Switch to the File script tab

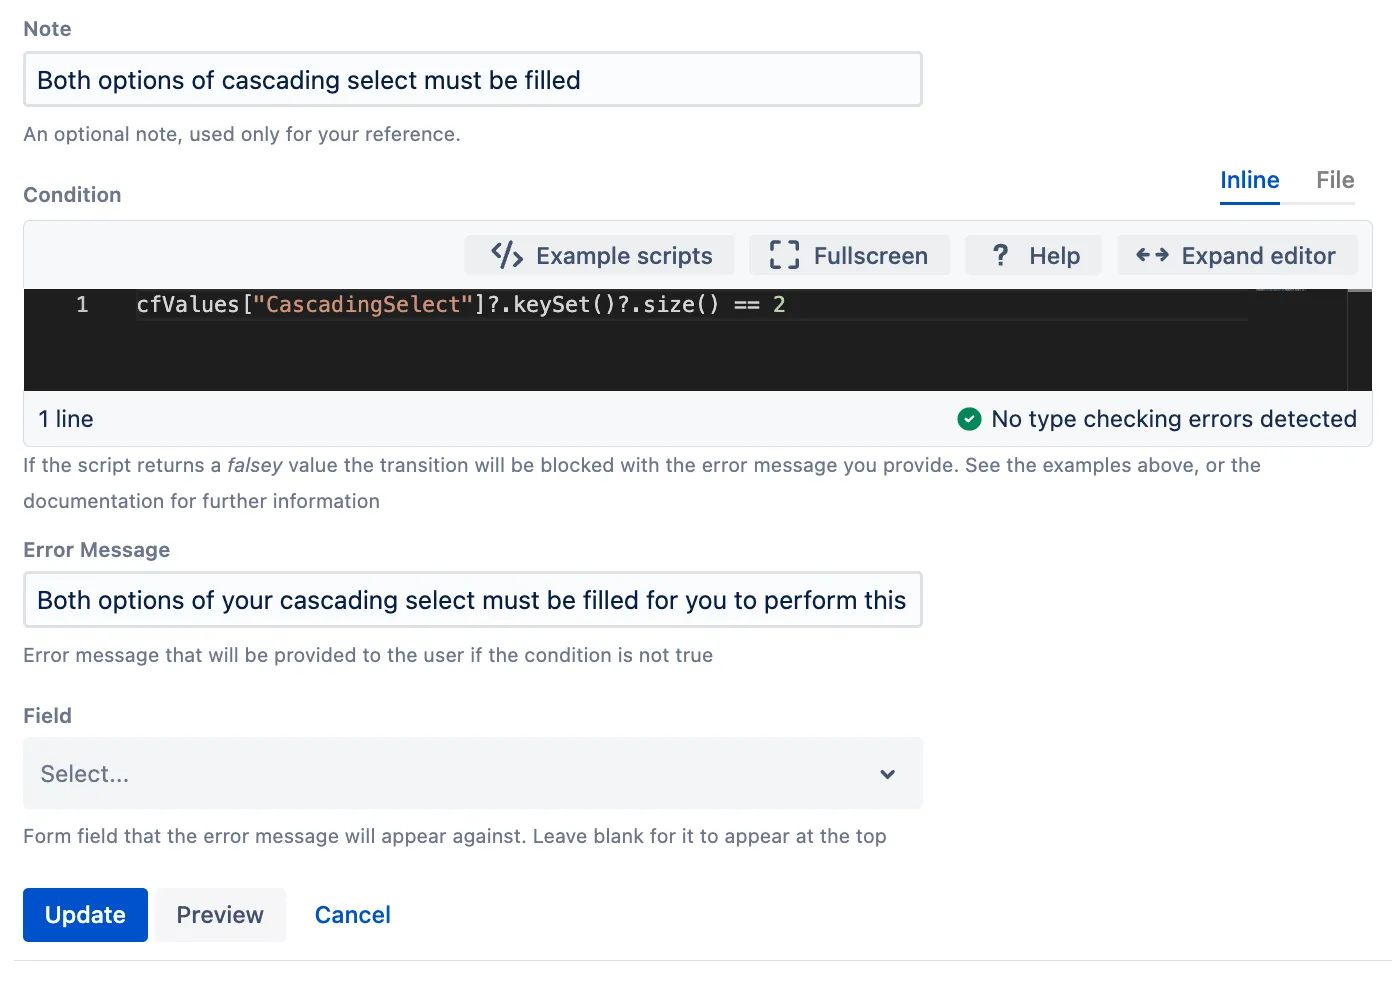[1335, 180]
